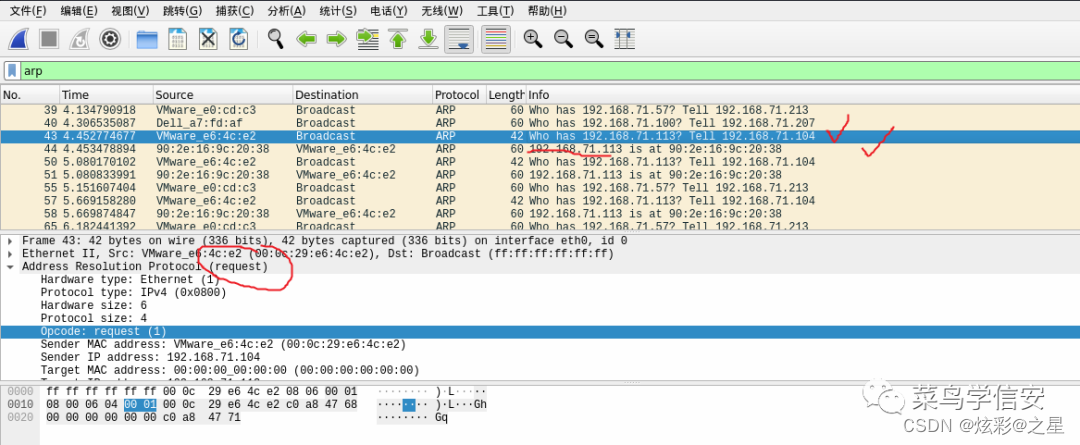Open the 编辑(E) menu
This screenshot has height=445, width=1080.
[x=79, y=10]
